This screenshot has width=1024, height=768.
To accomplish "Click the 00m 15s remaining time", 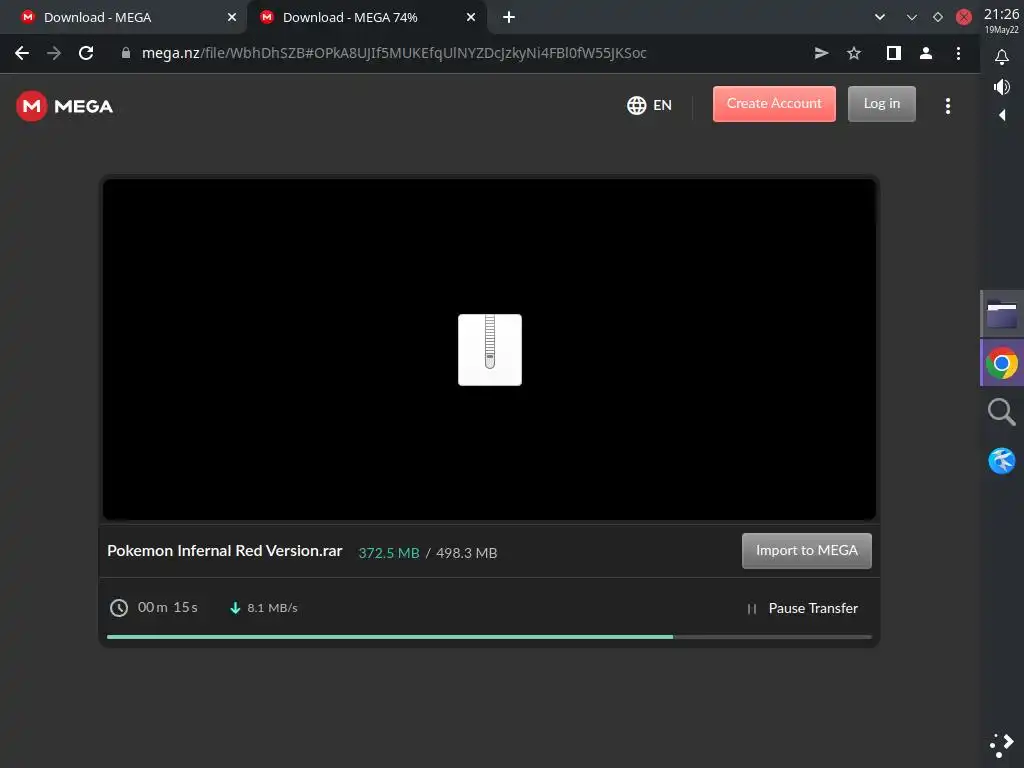I will (167, 607).
